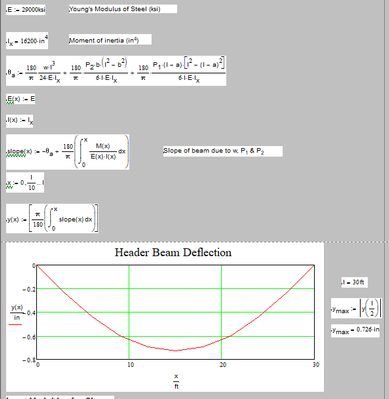Select the Slope of beam description text
389x399 pixels.
point(223,151)
